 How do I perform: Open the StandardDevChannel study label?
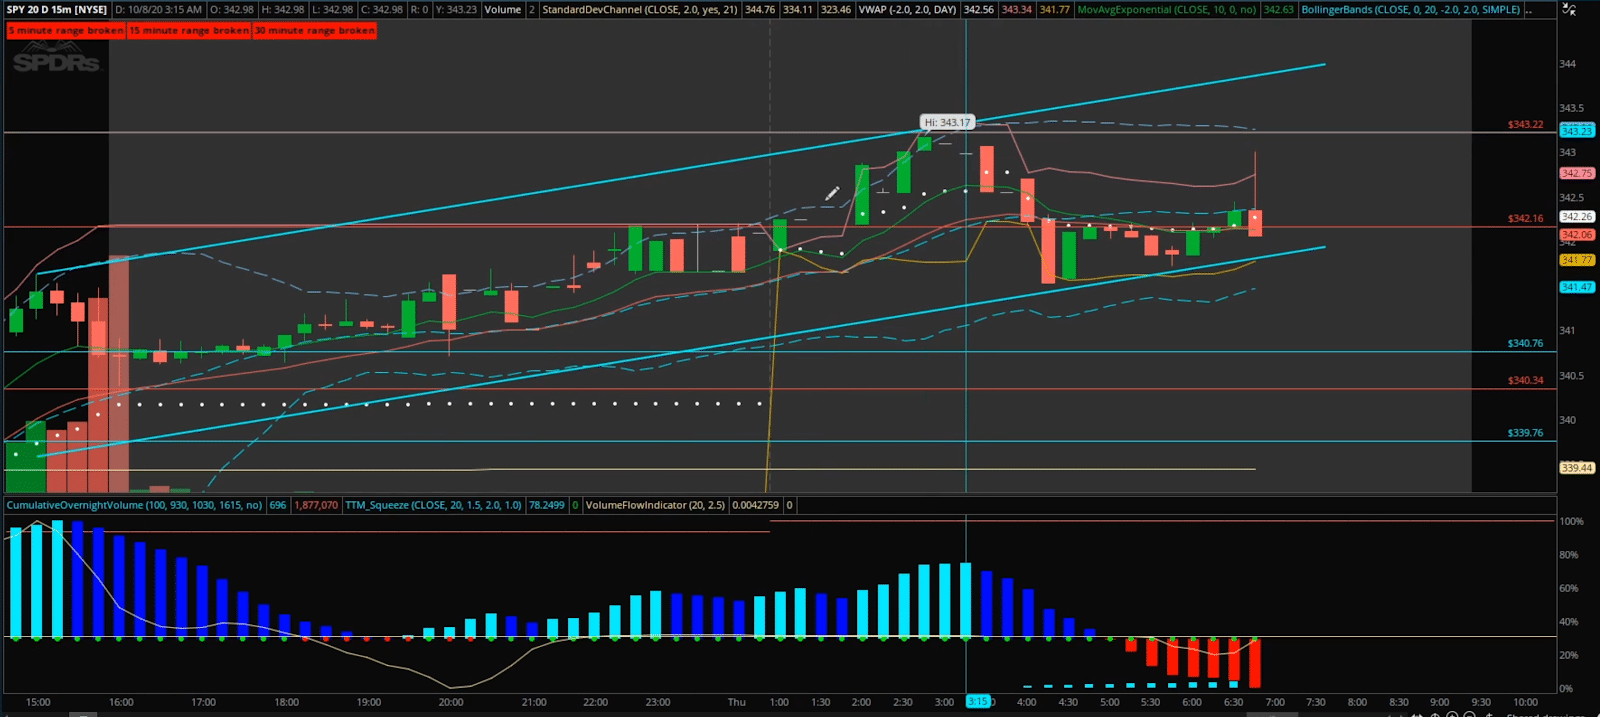[640, 10]
